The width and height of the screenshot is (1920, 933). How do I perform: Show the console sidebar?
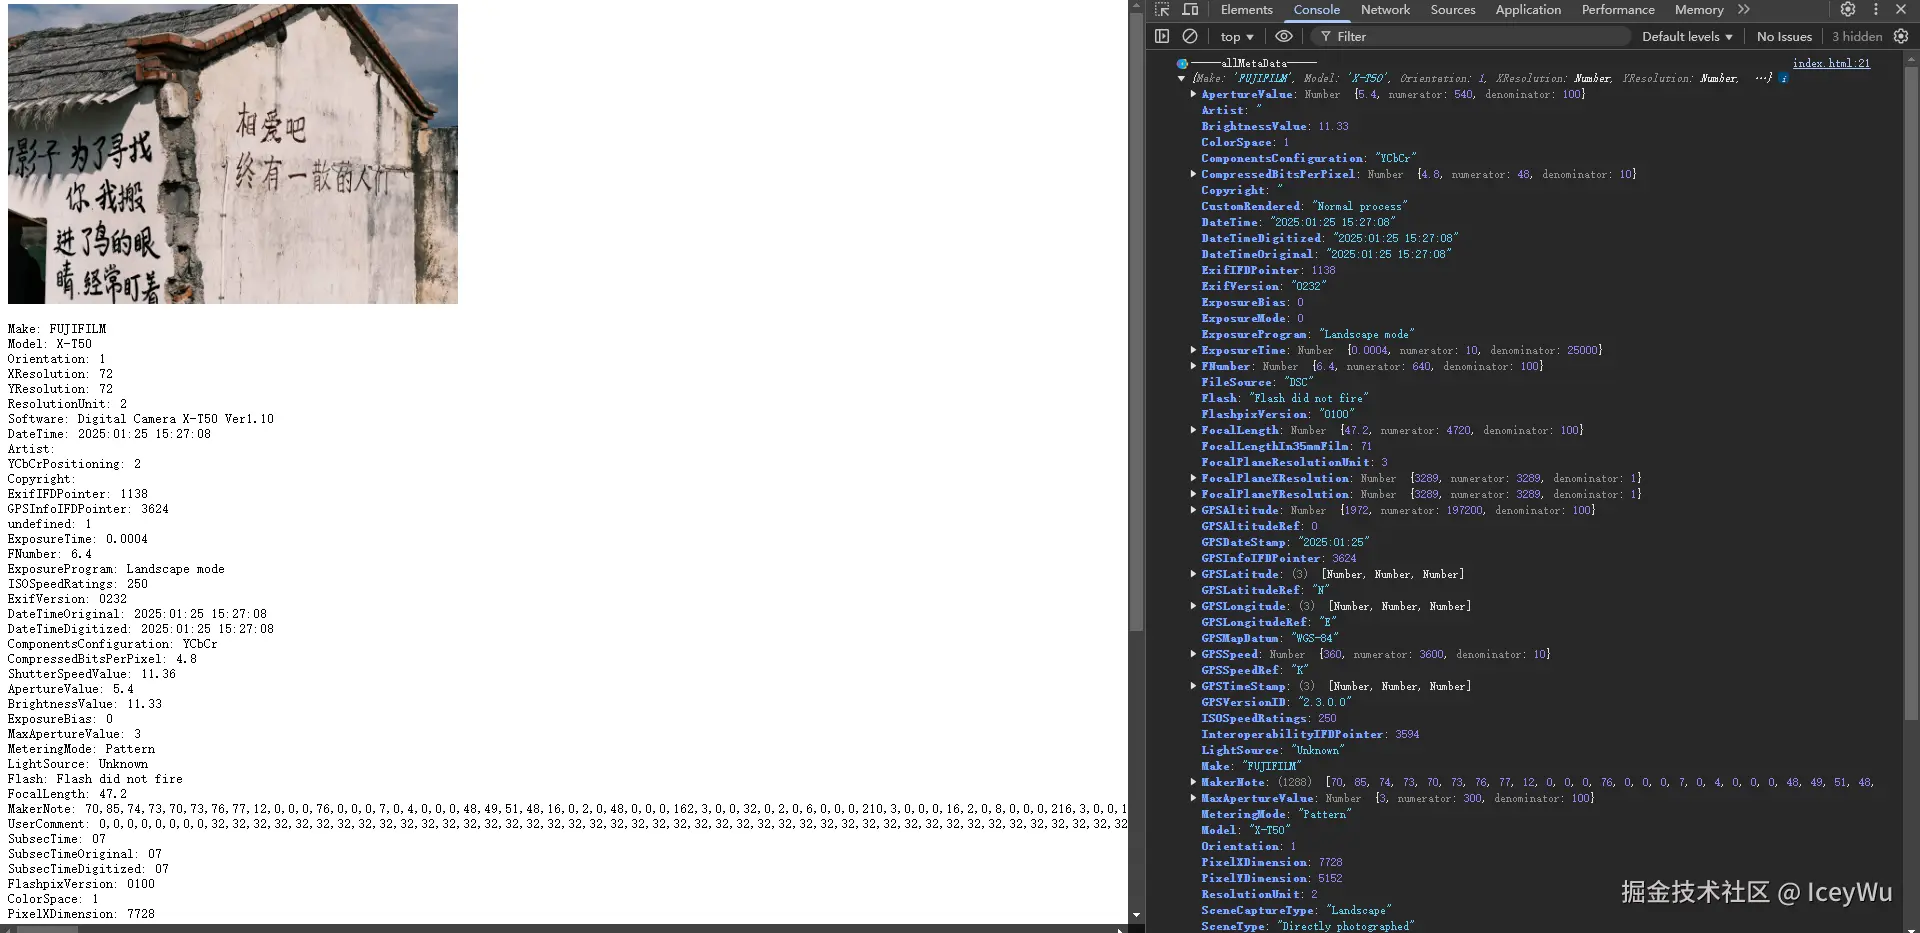pos(1162,36)
